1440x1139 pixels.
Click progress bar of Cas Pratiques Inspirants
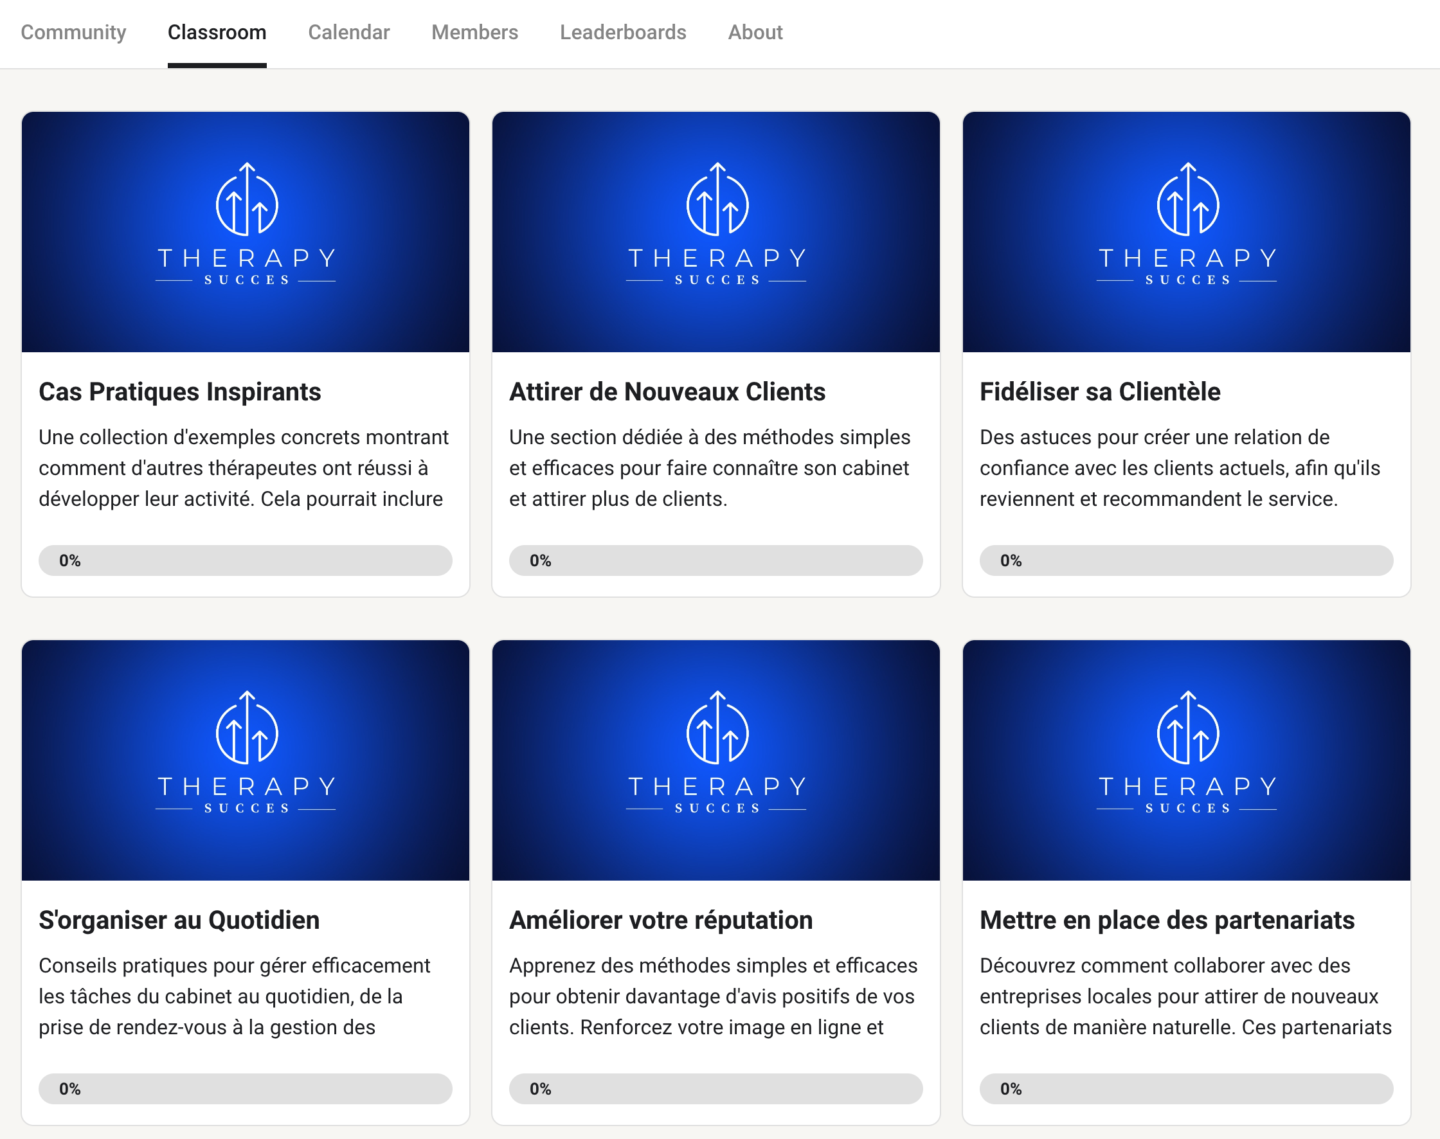point(246,560)
